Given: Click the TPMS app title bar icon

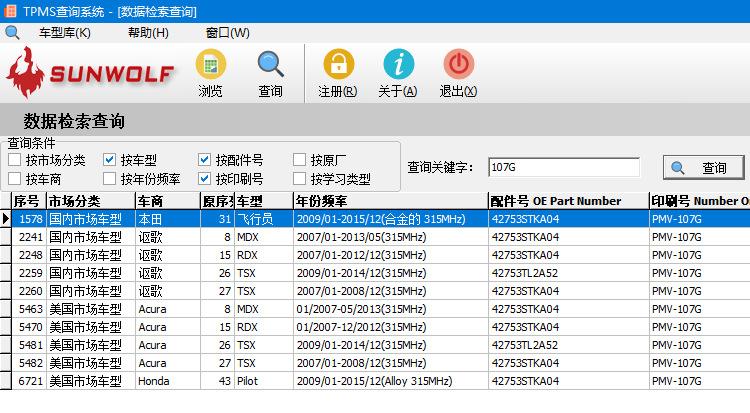Looking at the screenshot, I should click(11, 11).
